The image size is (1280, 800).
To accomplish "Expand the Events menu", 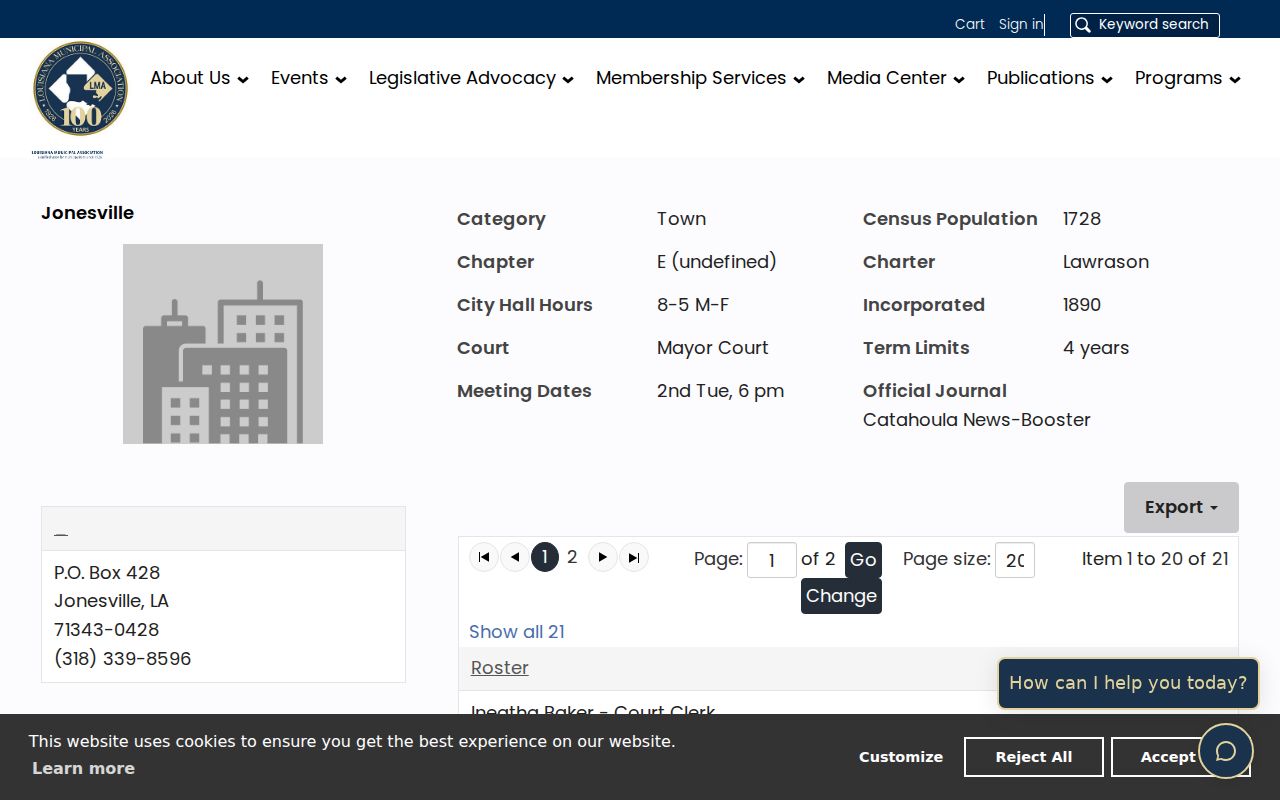I will [x=309, y=78].
